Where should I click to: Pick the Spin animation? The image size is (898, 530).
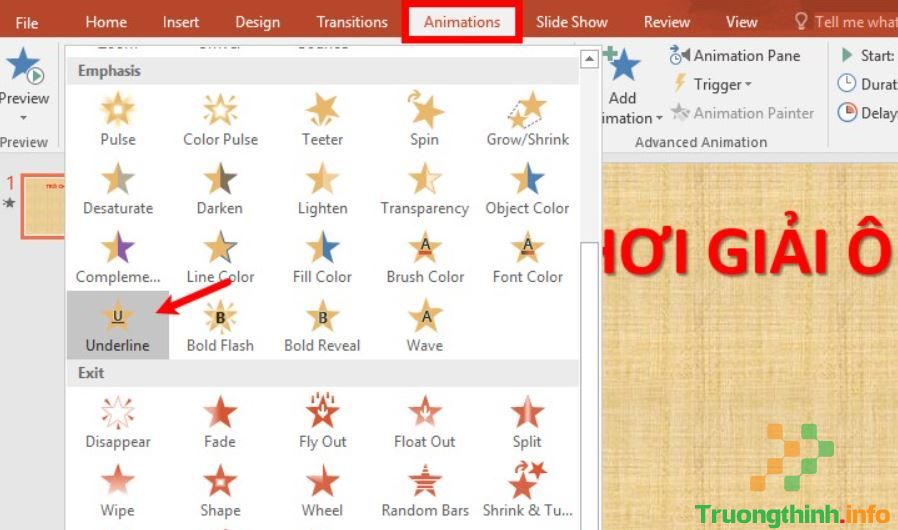point(424,119)
